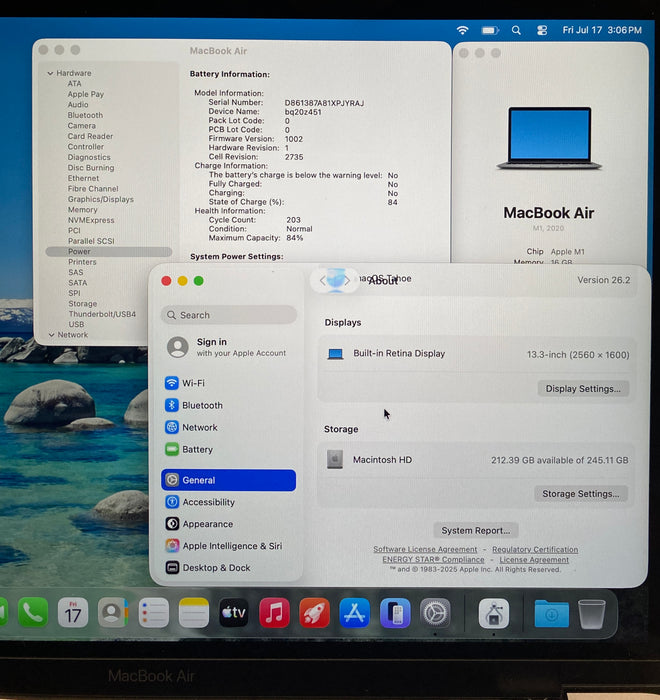
Task: Open the Phone app in the Dock
Action: point(33,612)
